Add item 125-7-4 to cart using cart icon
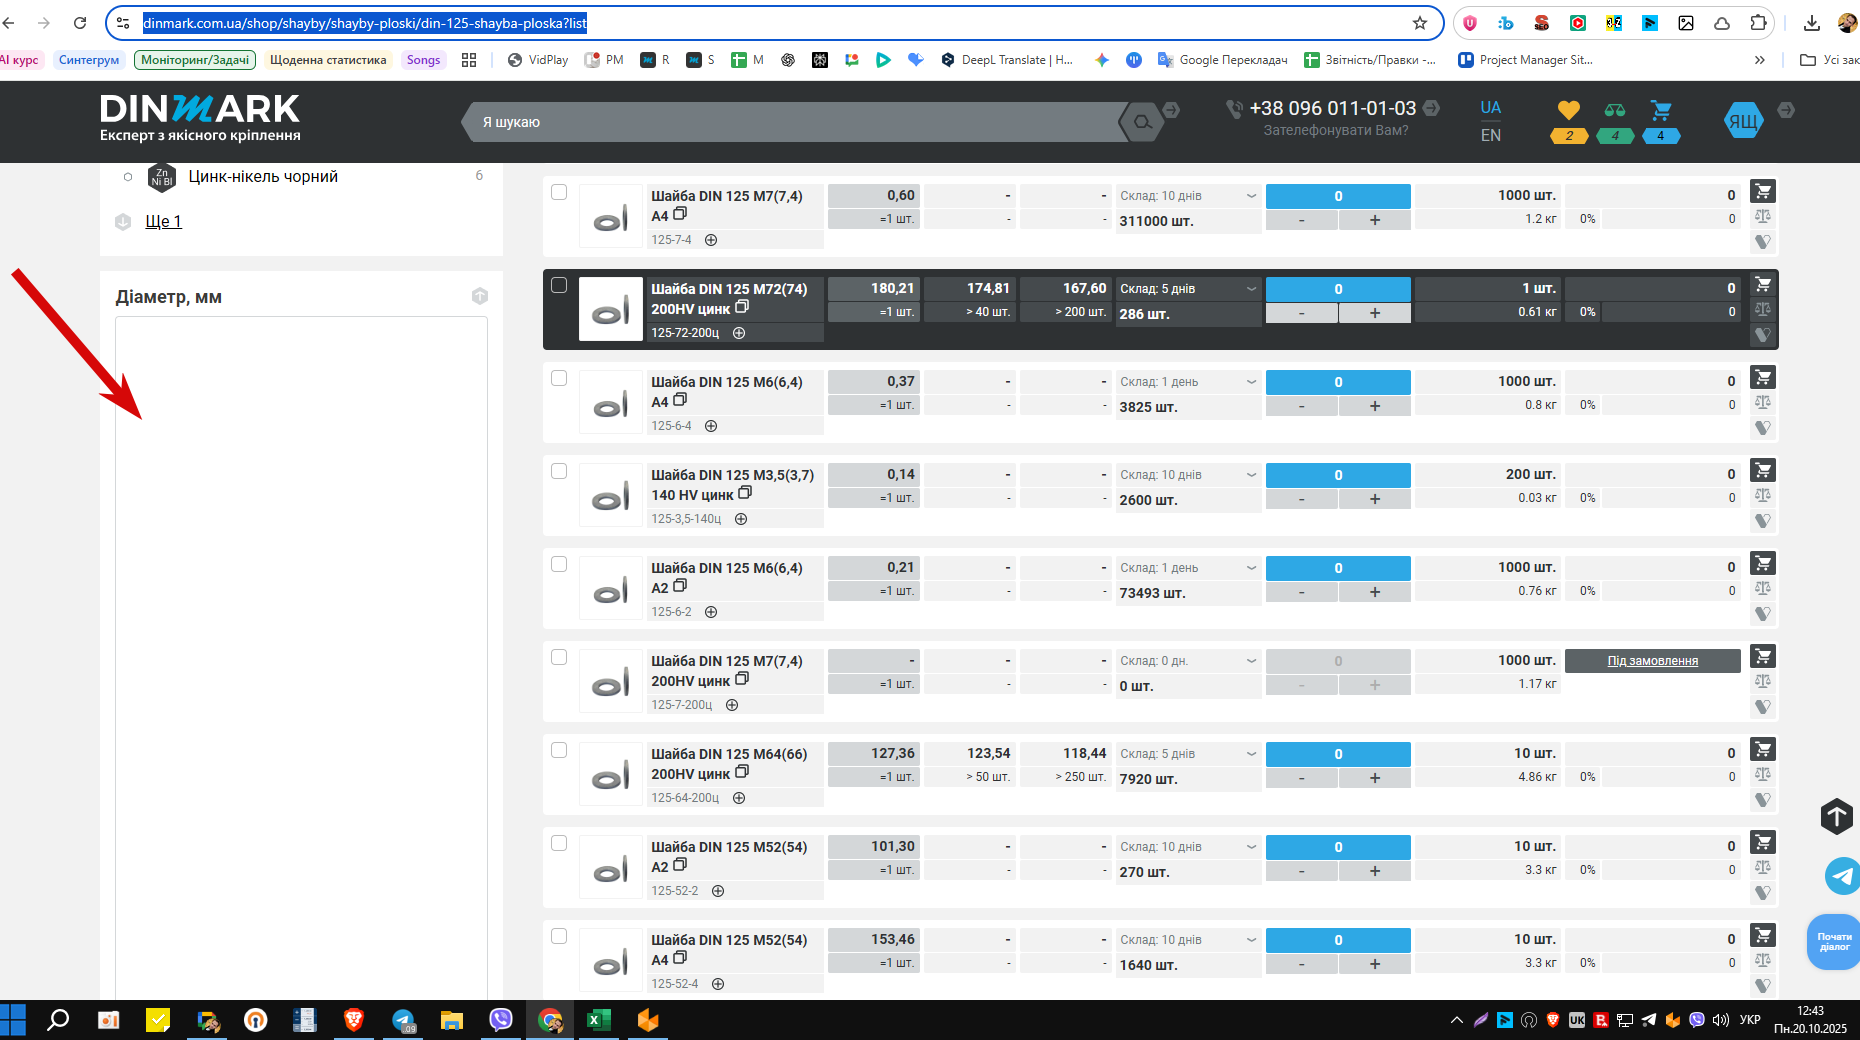Viewport: 1860px width, 1040px height. (x=1763, y=191)
